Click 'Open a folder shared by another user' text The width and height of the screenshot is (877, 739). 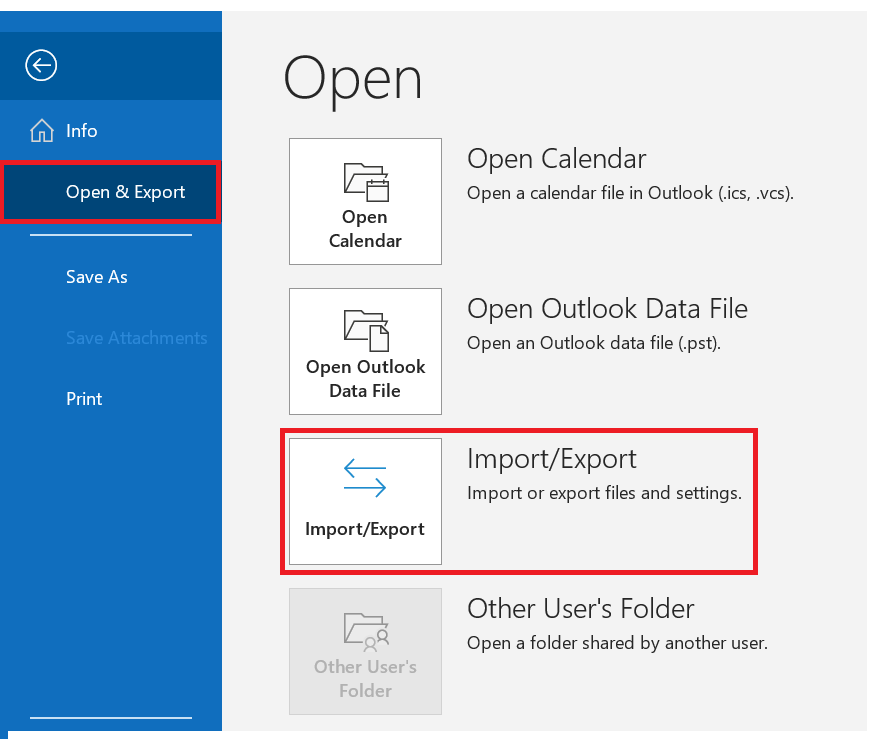(617, 643)
